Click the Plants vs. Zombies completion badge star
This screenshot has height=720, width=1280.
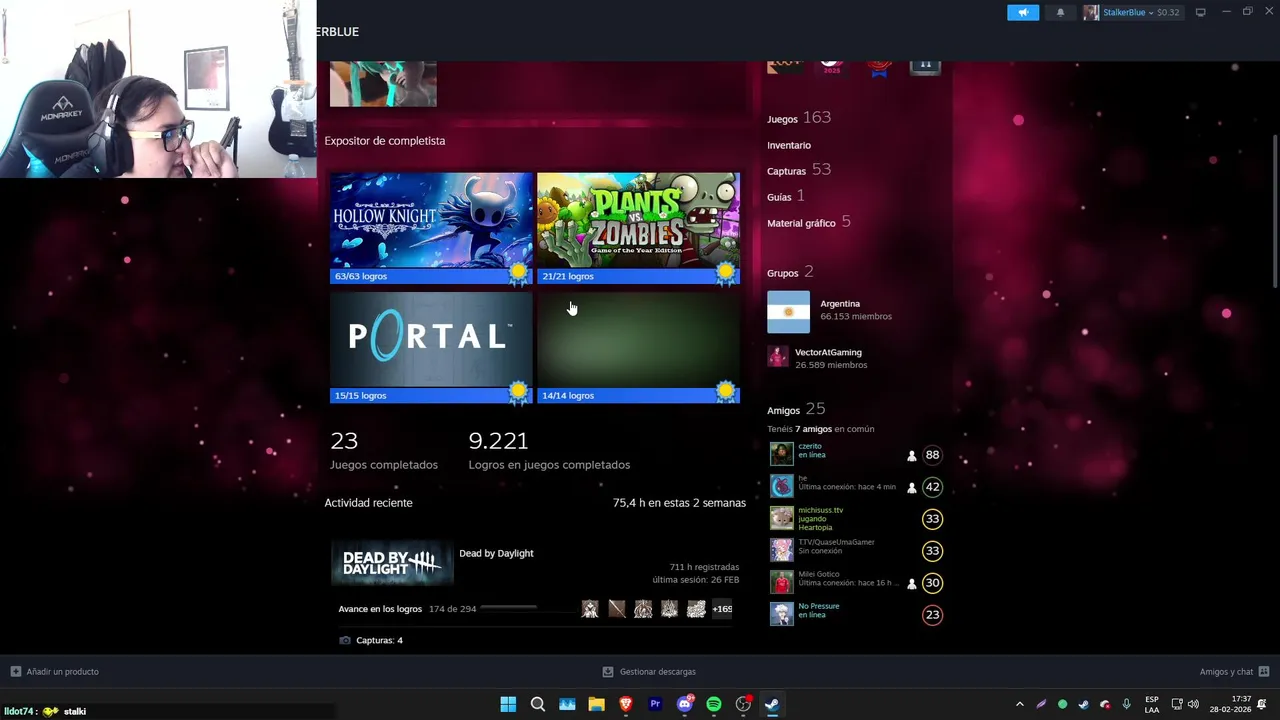coord(725,273)
